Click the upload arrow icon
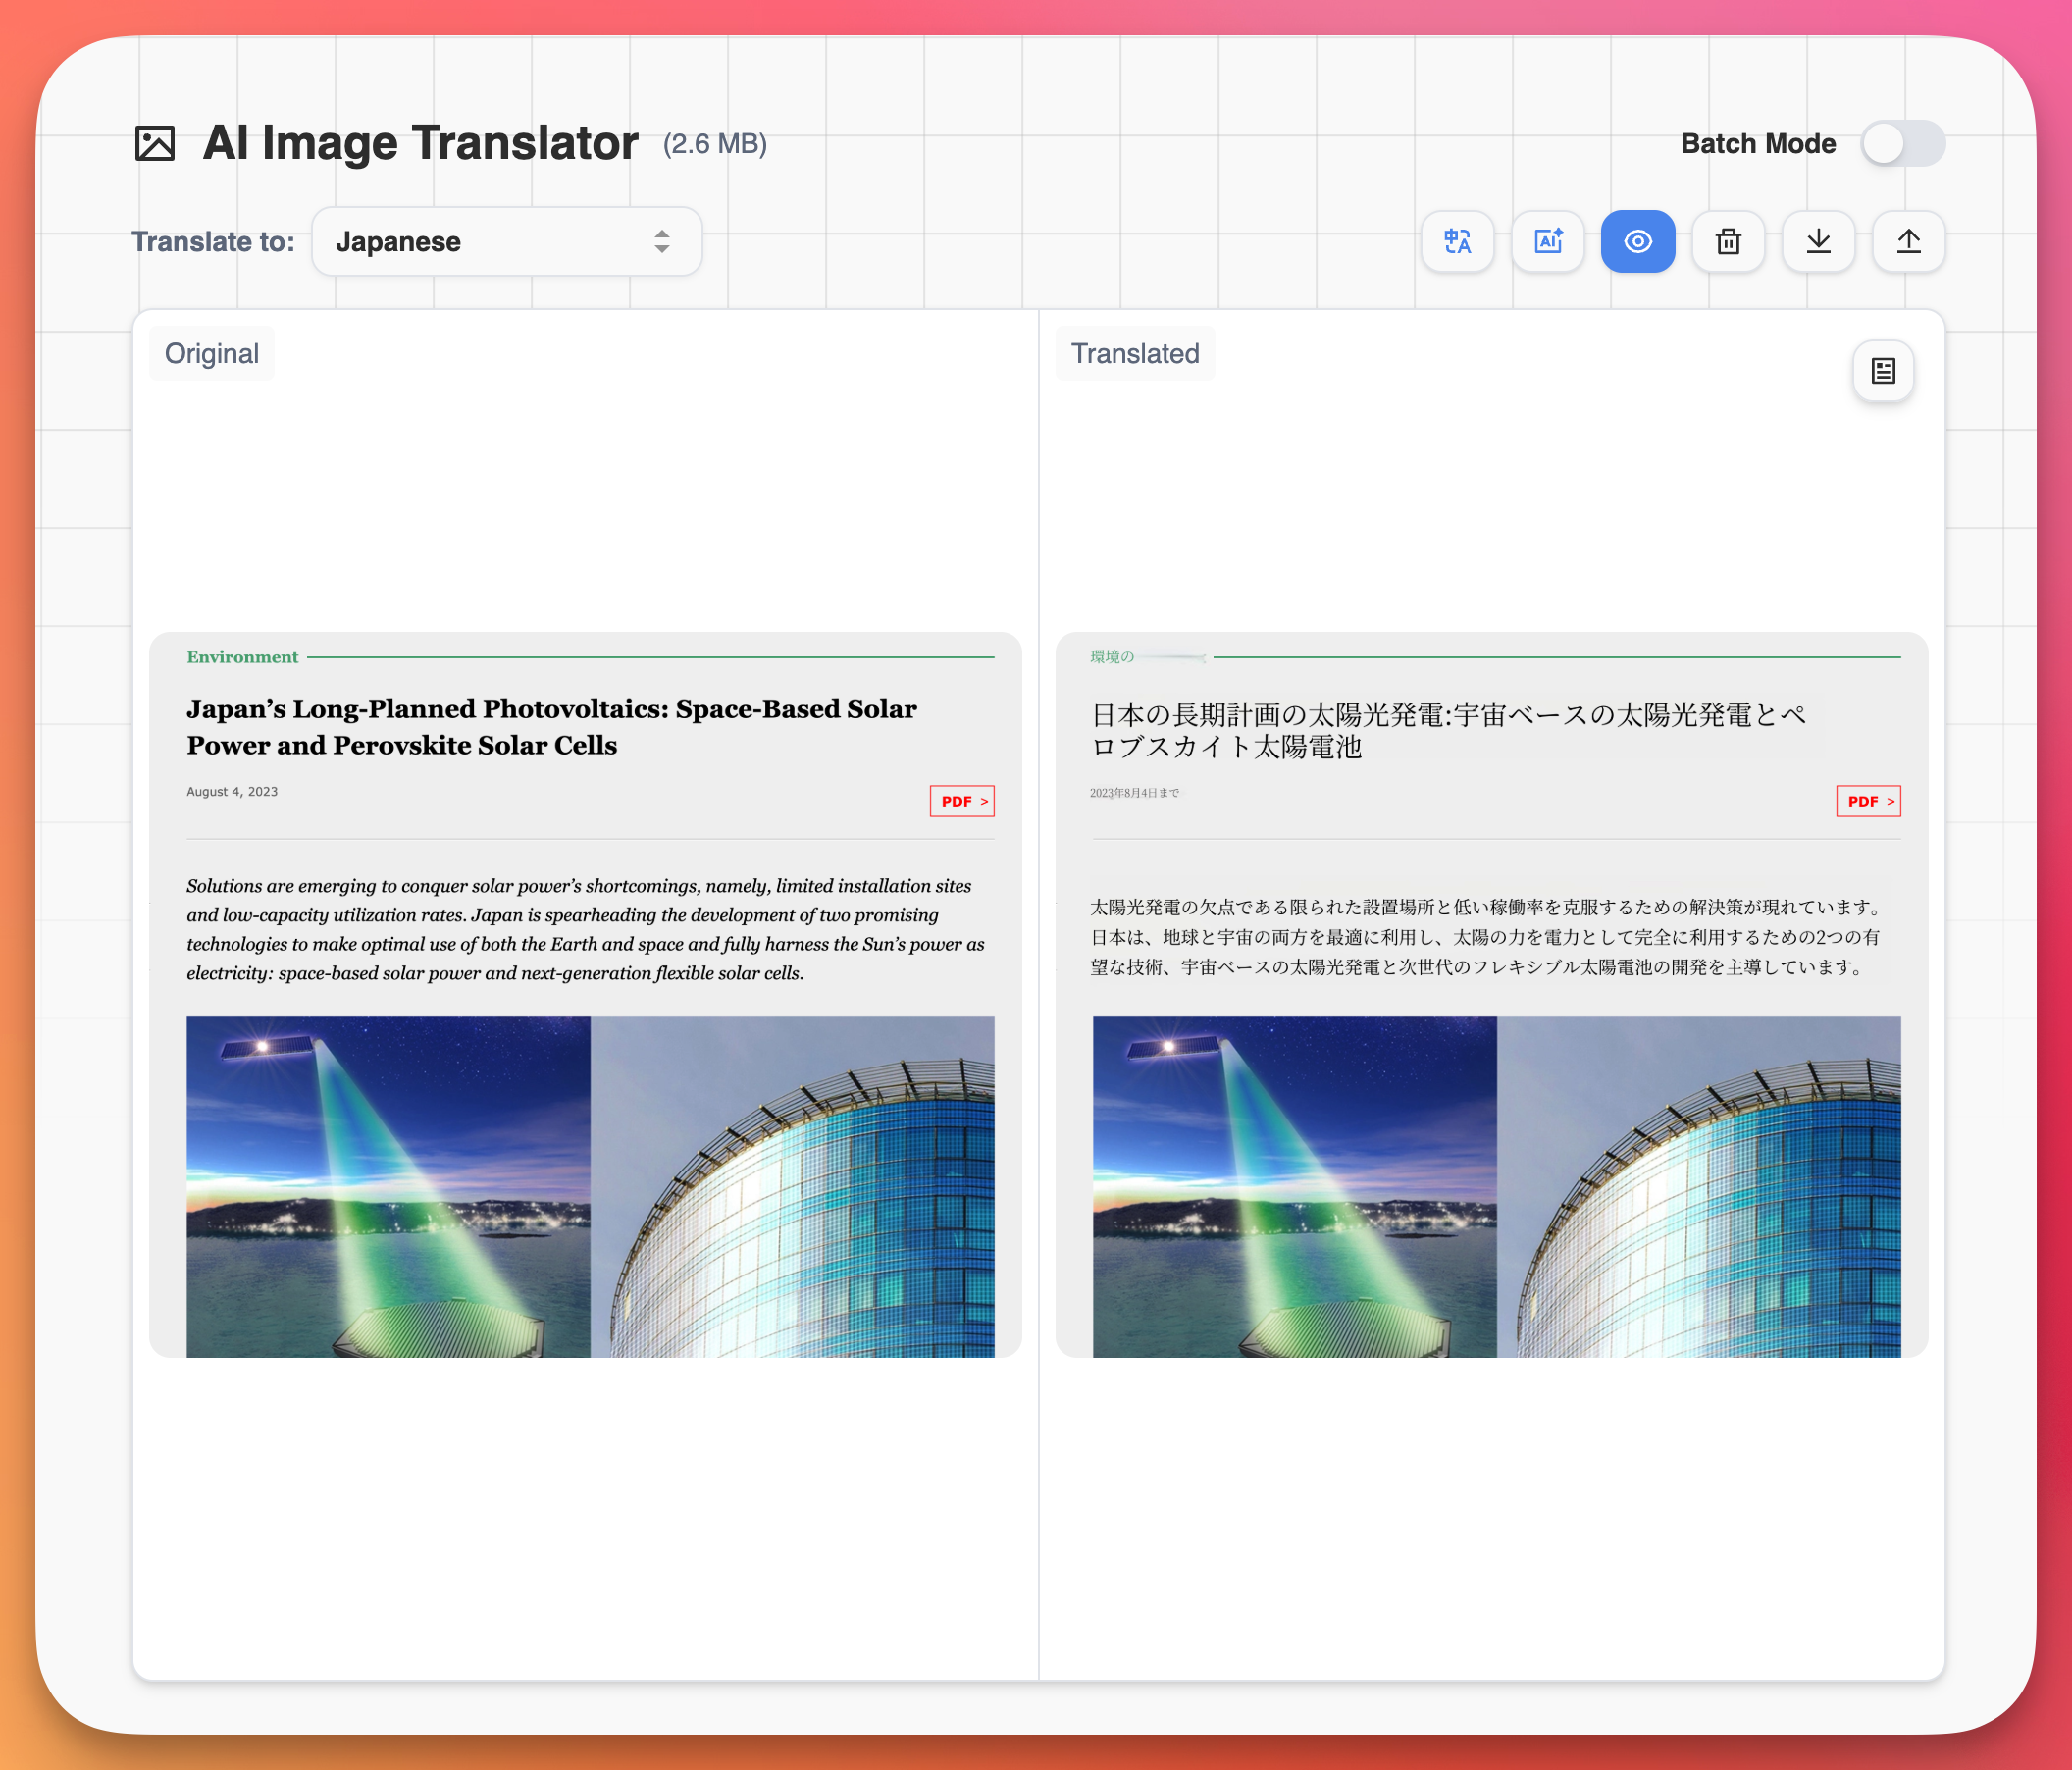Screen dimensions: 2072x1770 (1907, 241)
